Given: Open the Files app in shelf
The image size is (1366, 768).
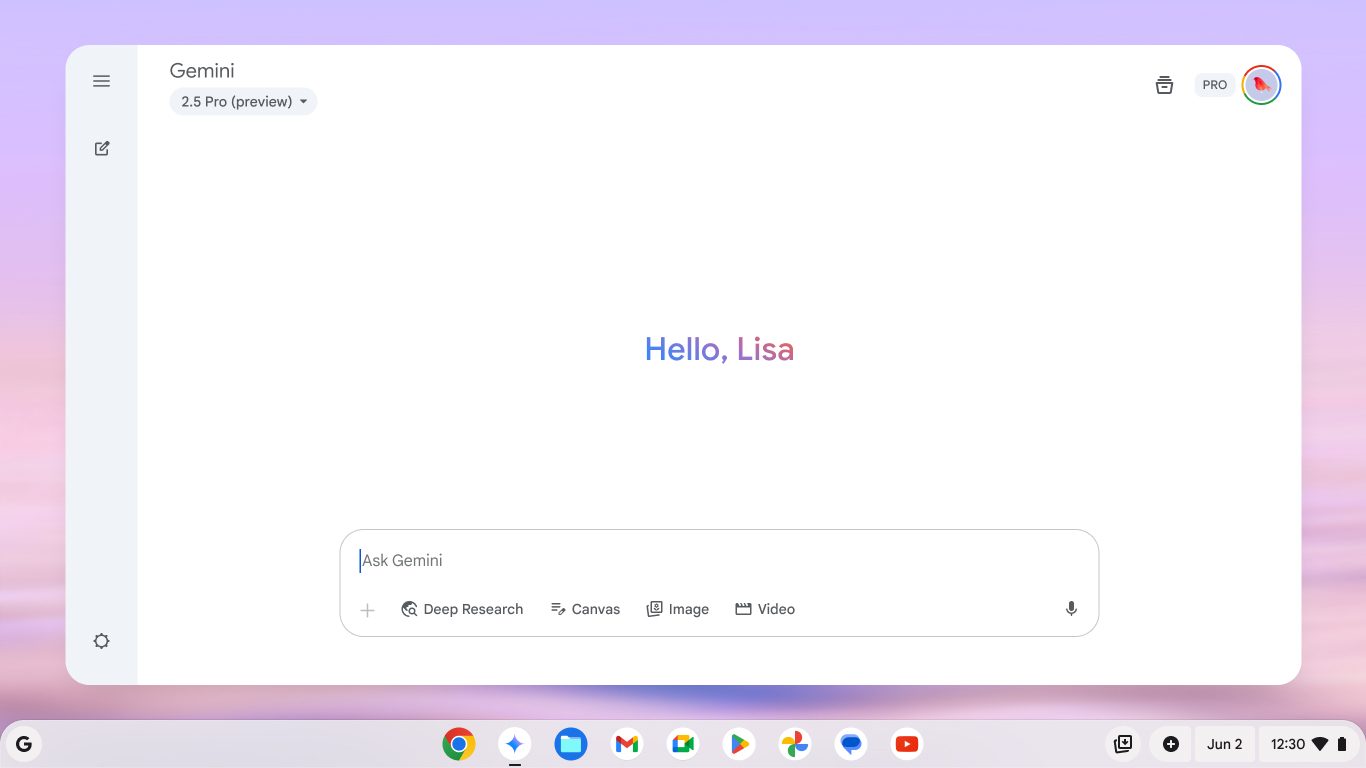Looking at the screenshot, I should [571, 744].
